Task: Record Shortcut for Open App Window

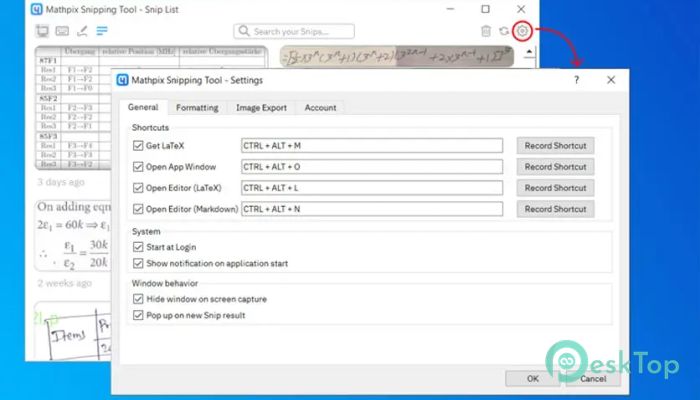Action: 555,167
